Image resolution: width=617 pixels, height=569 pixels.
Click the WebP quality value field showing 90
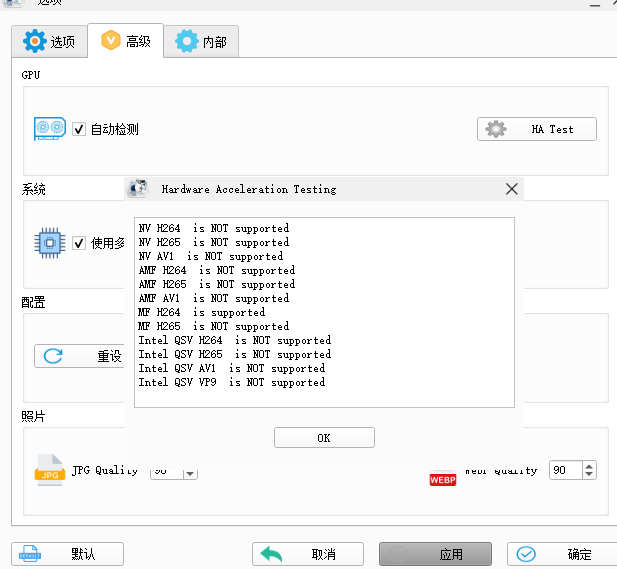point(565,470)
